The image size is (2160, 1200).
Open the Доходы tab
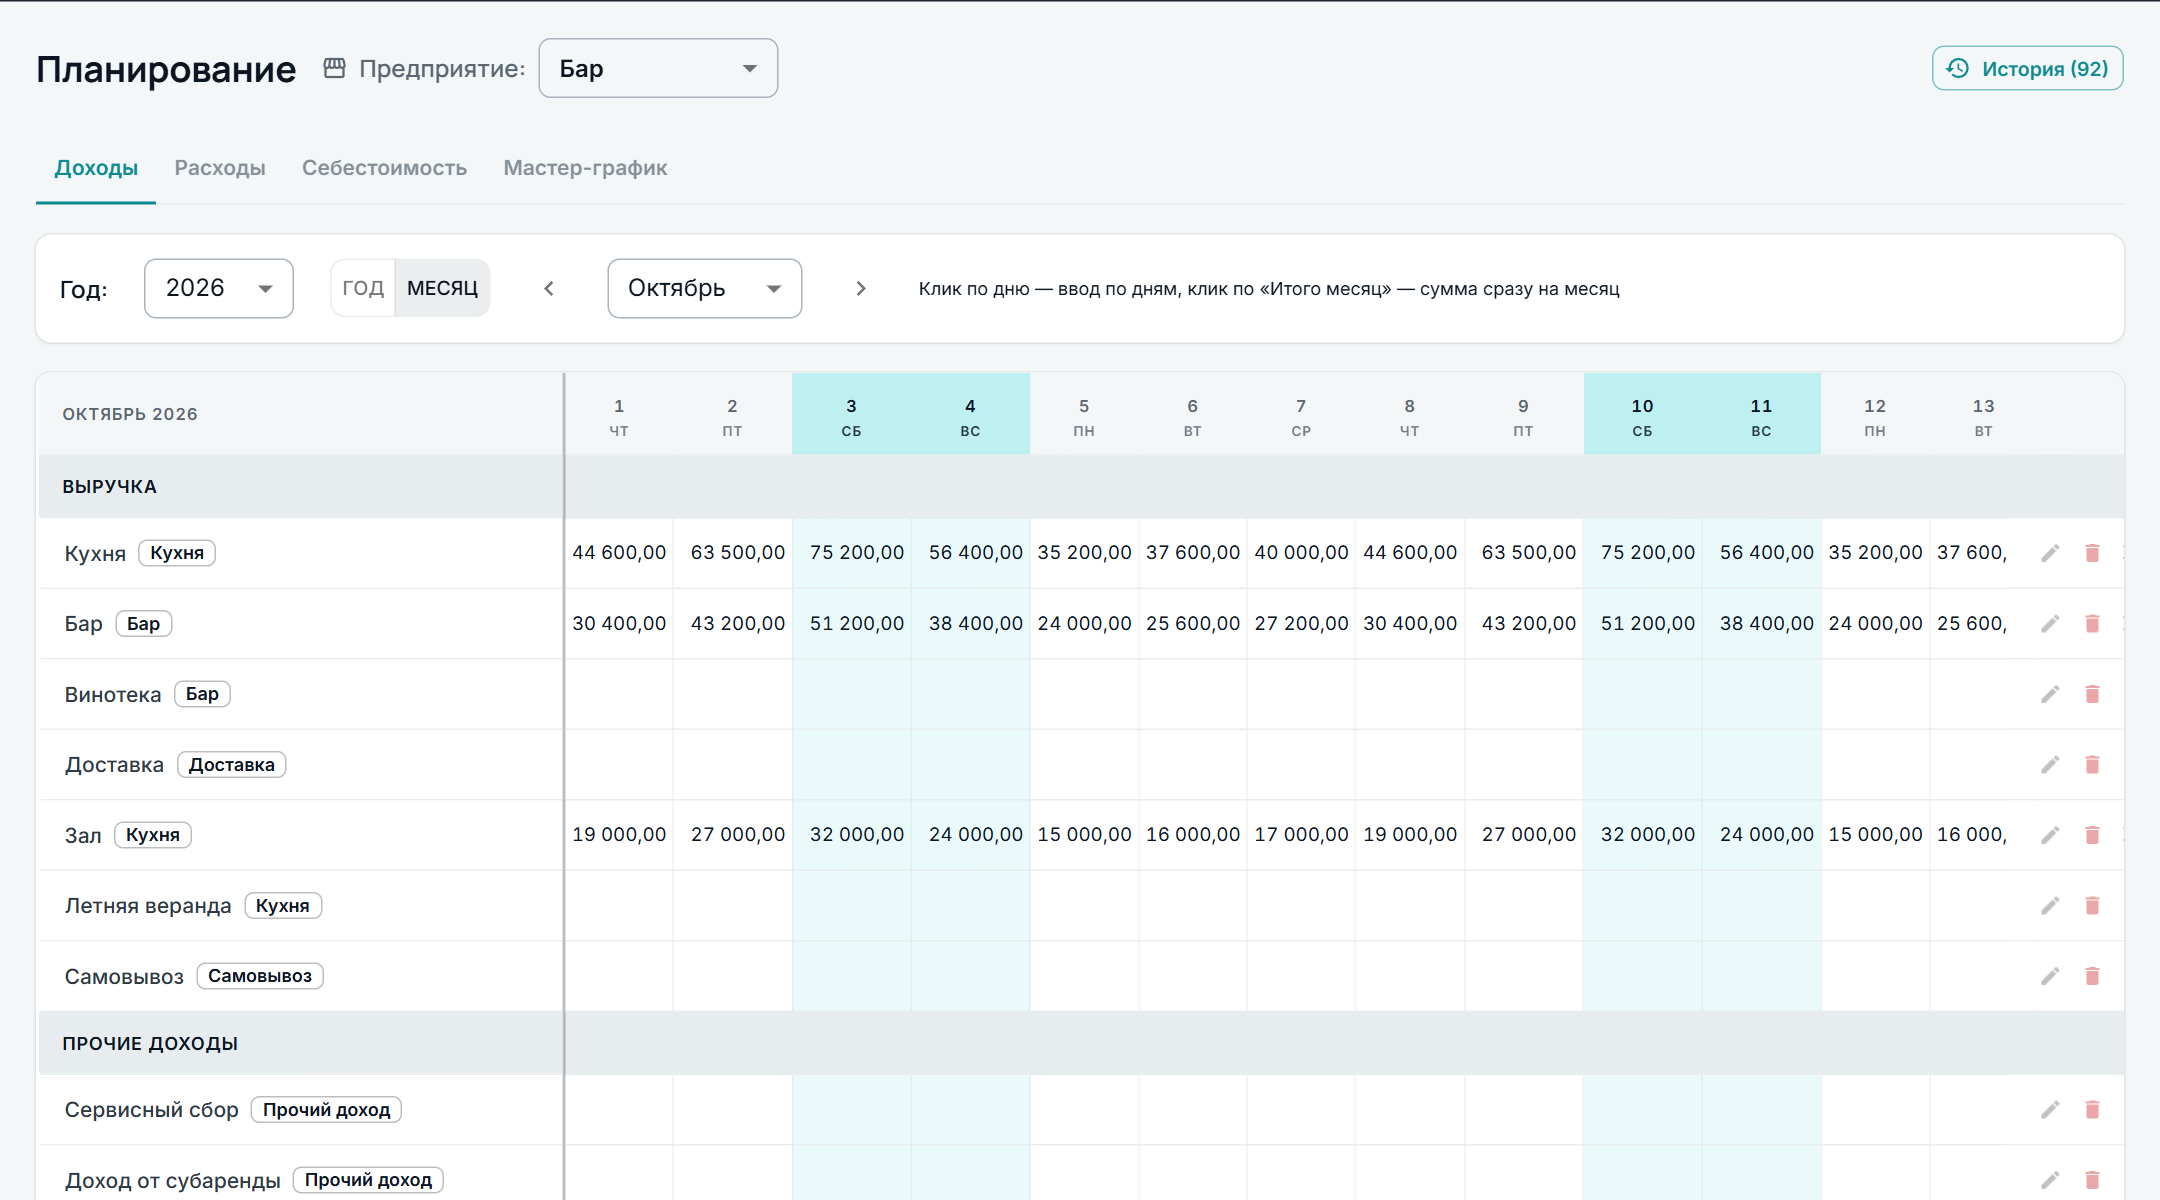coord(96,168)
